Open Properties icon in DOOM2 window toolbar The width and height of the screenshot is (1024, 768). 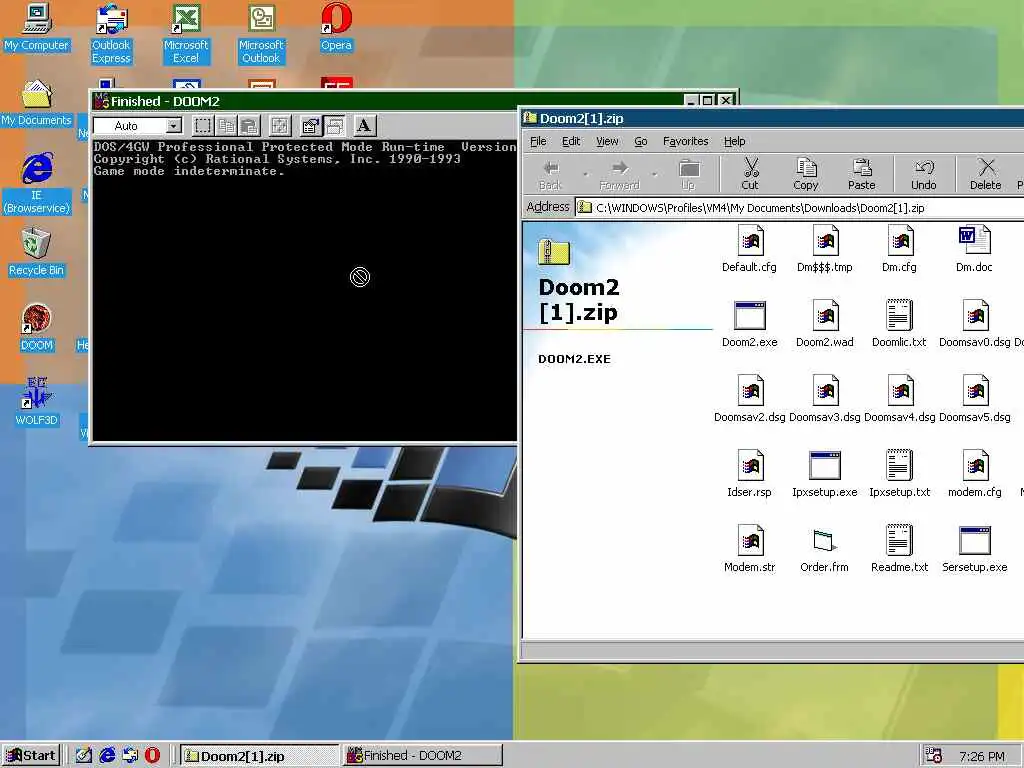[311, 125]
